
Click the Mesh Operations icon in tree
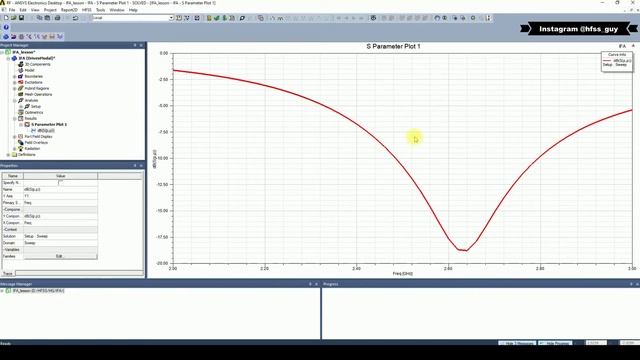[x=20, y=94]
